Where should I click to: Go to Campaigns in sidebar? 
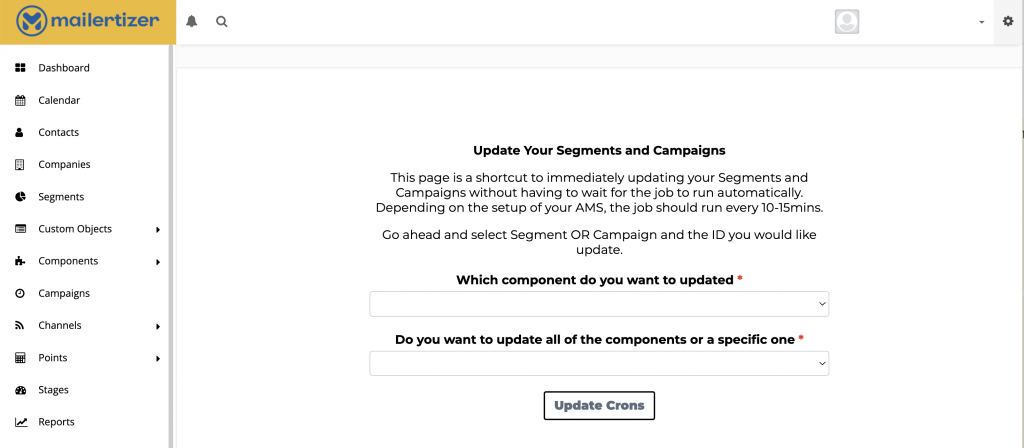tap(64, 293)
